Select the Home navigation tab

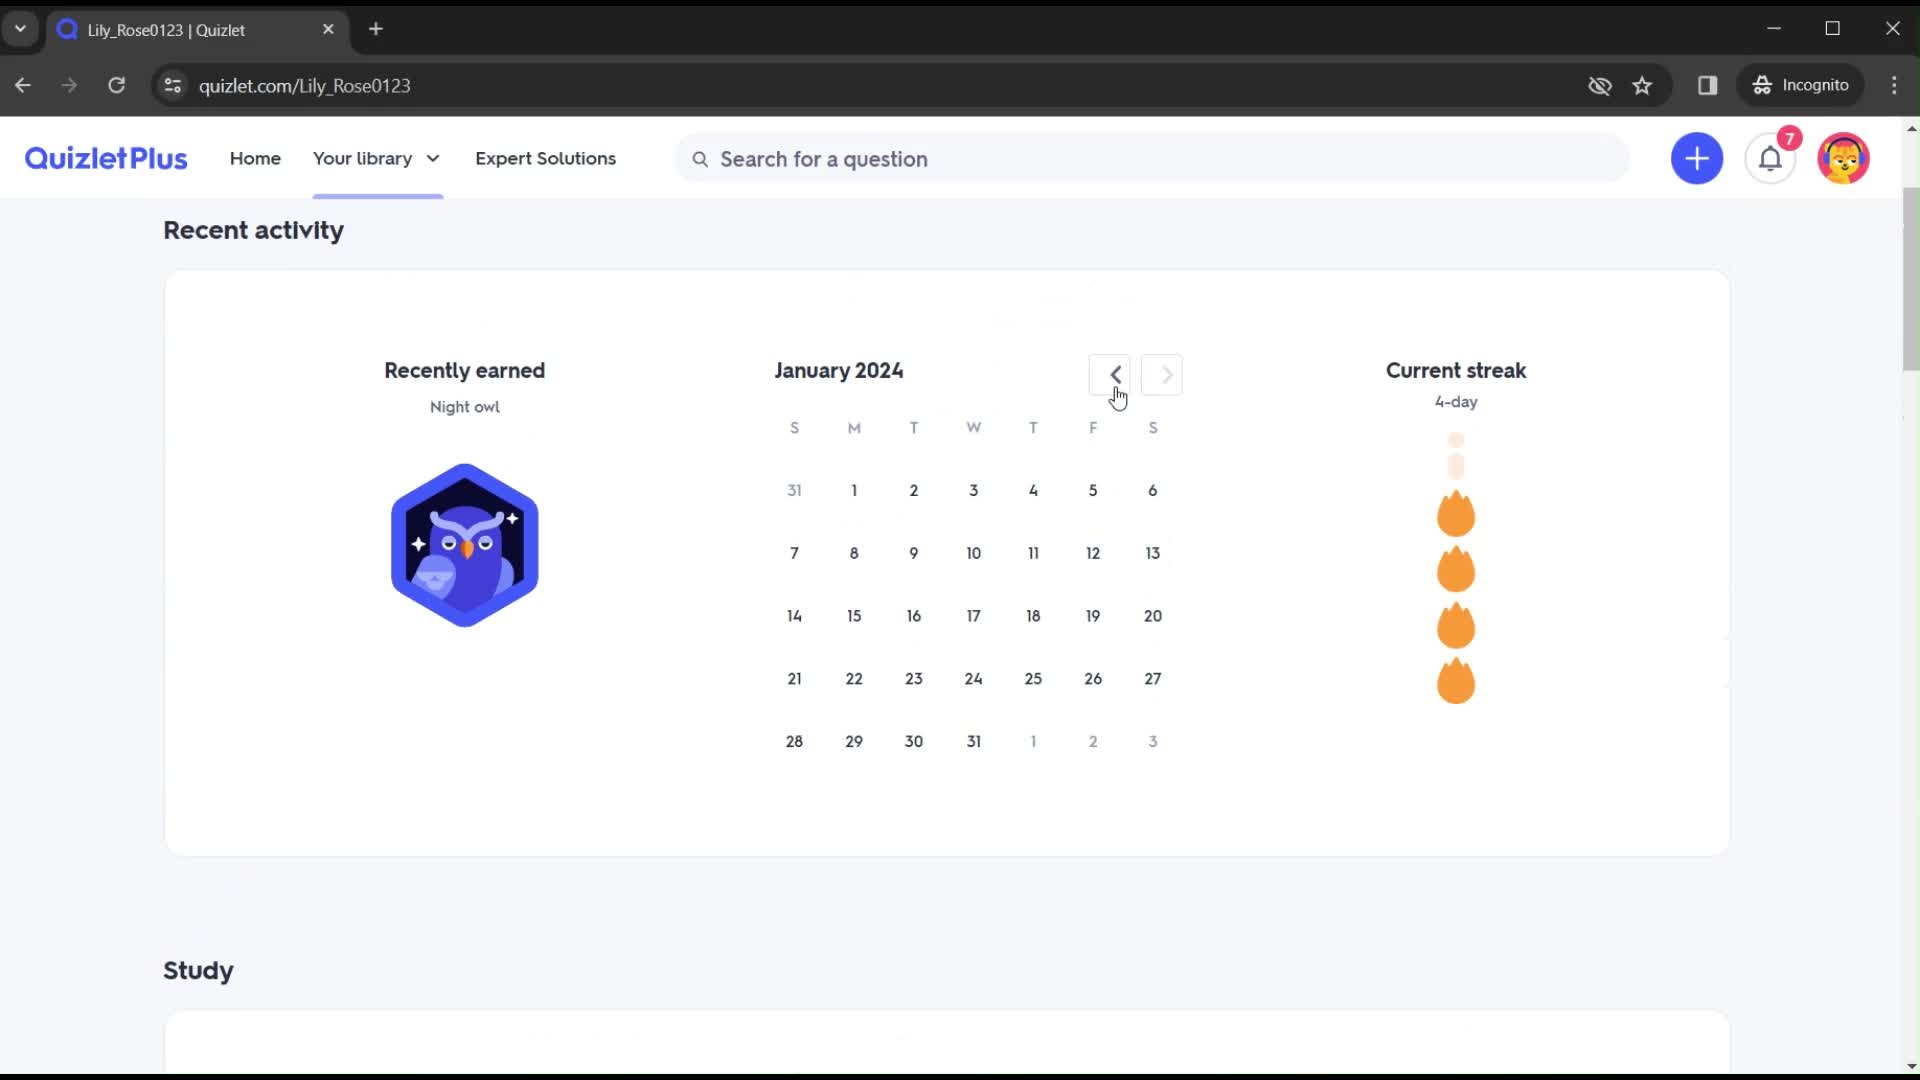tap(255, 158)
